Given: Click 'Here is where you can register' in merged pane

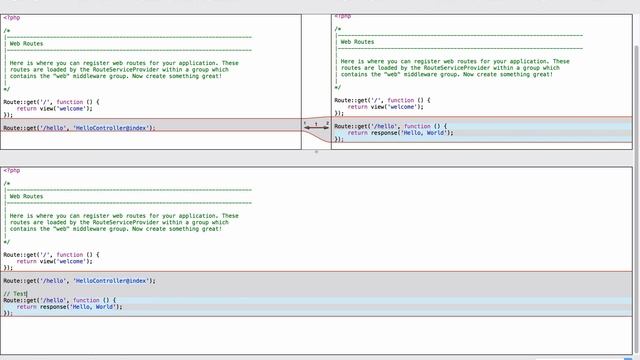Looking at the screenshot, I should coord(60,216).
